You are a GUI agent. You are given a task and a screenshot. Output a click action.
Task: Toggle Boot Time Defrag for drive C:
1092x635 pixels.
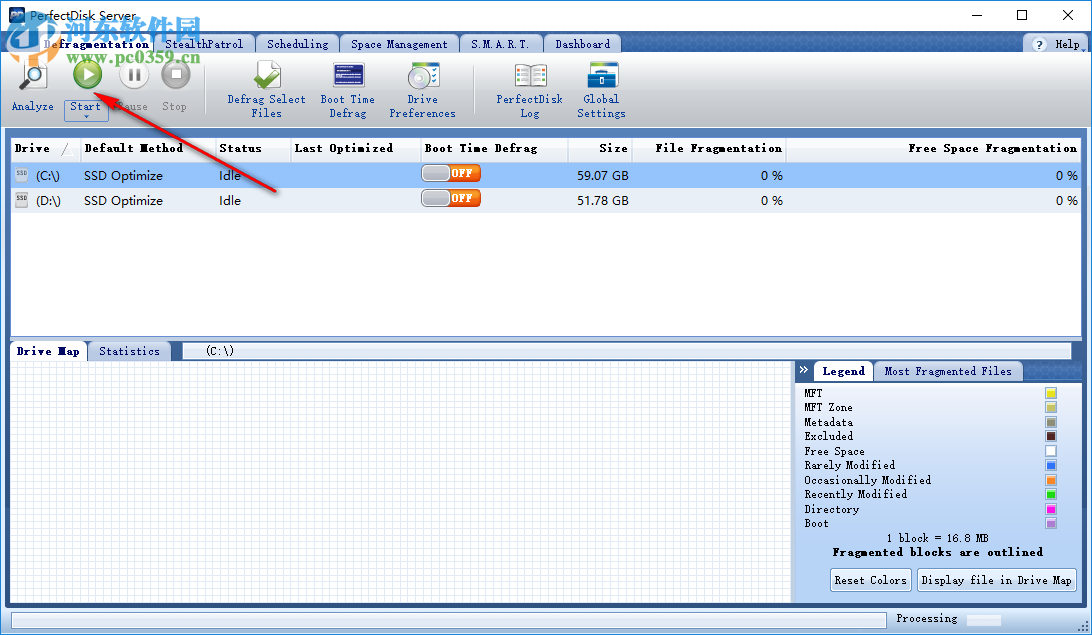pos(450,172)
